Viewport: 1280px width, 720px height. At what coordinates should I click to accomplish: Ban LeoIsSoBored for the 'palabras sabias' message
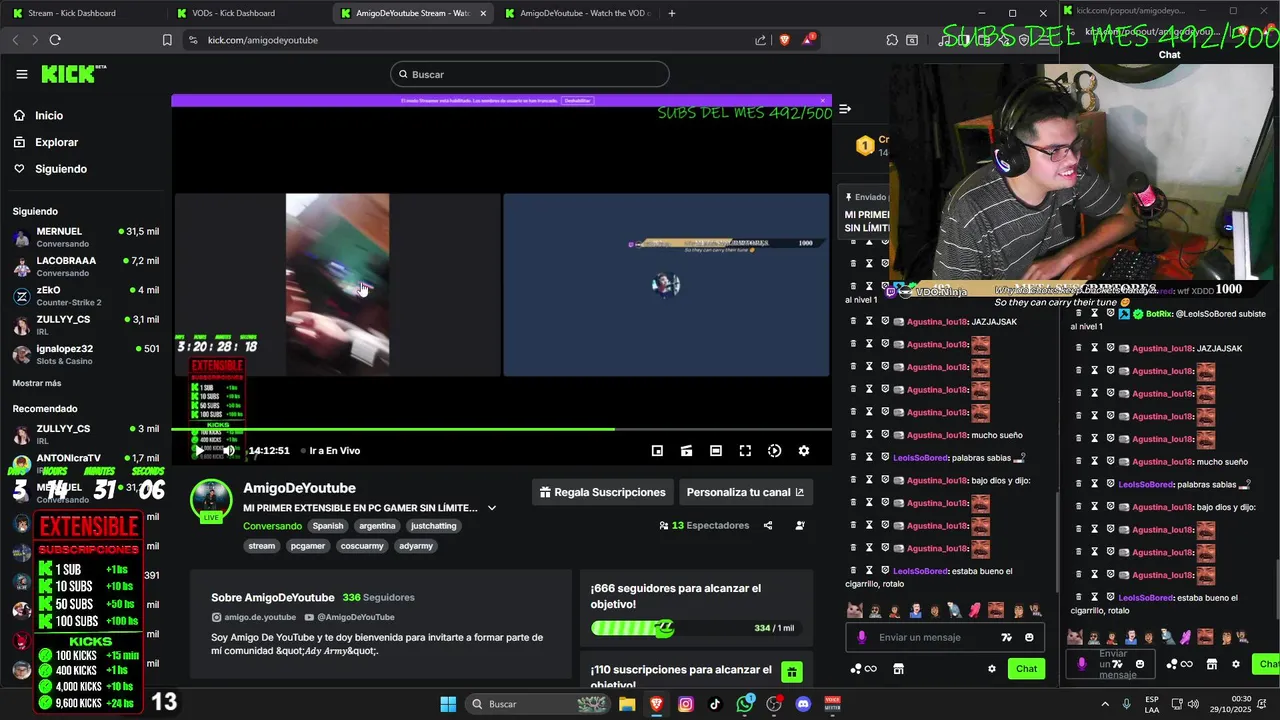(x=885, y=458)
